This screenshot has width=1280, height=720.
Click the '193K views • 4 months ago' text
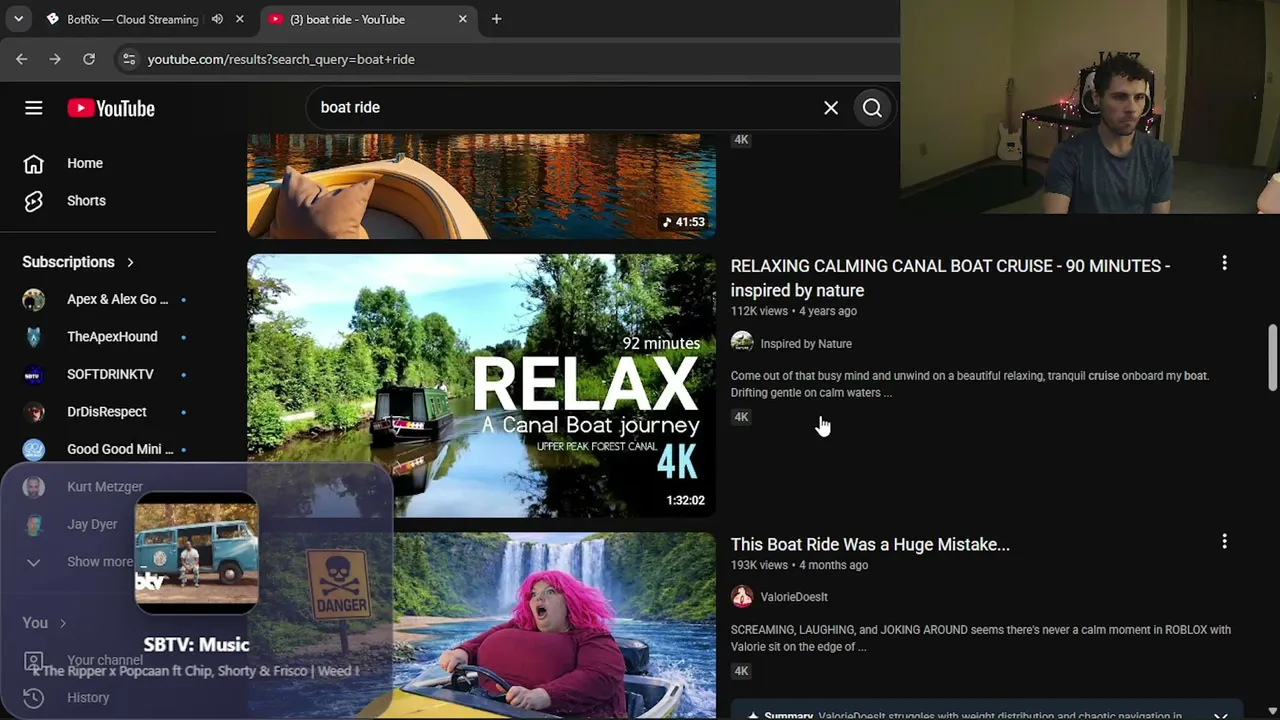pos(800,565)
